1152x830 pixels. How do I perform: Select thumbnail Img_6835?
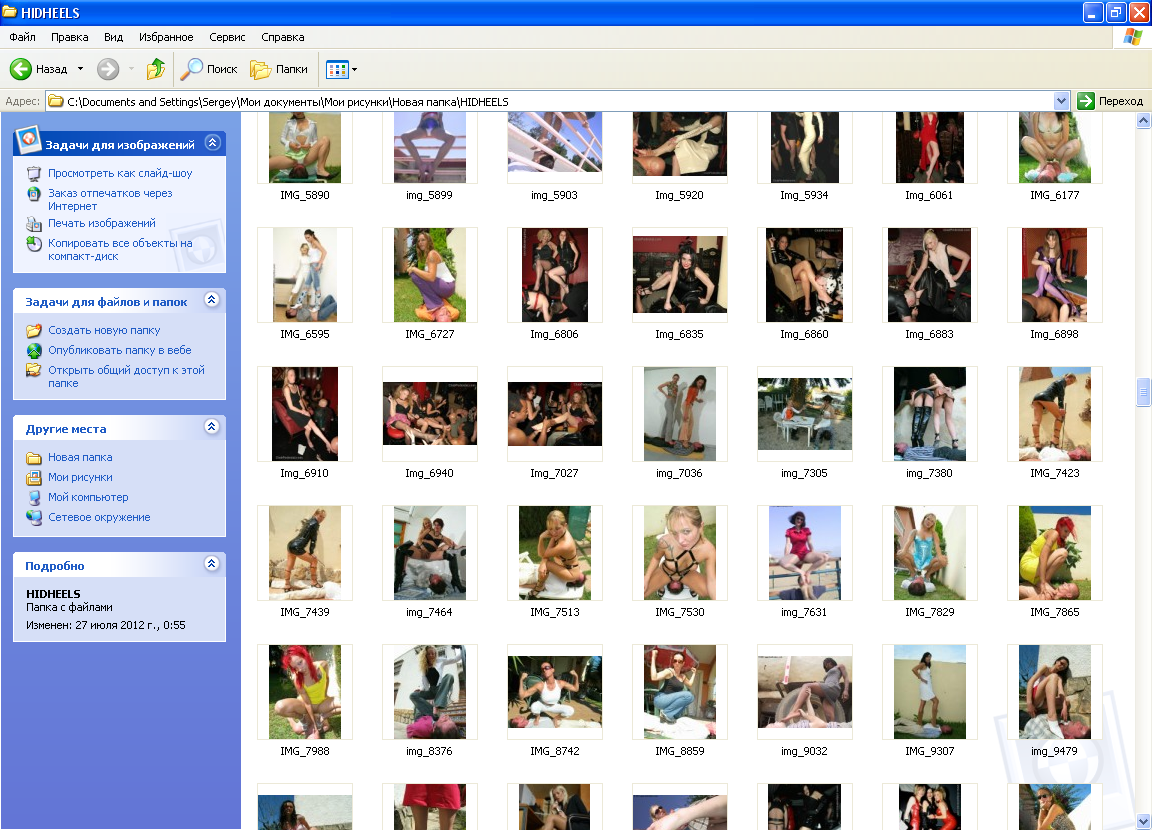(680, 275)
